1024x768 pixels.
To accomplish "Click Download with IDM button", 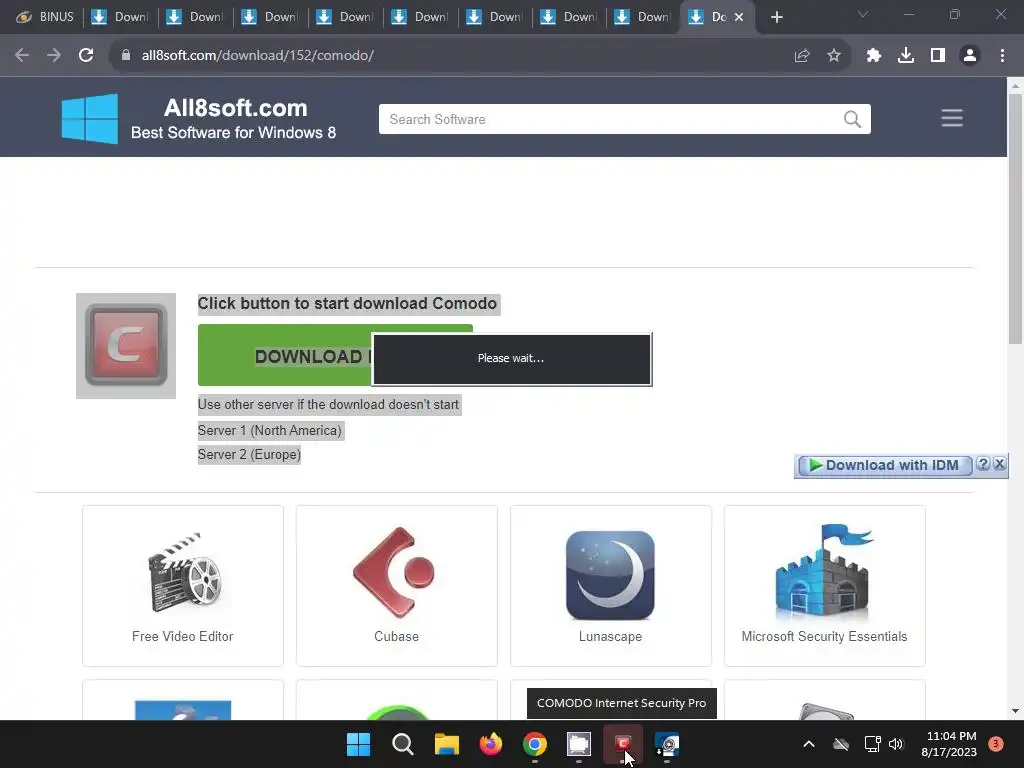I will click(x=884, y=465).
